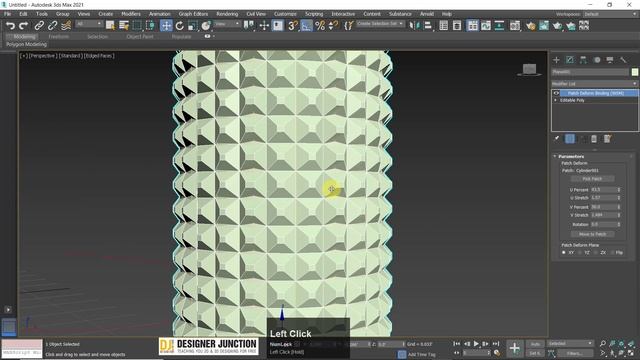Open the Create Selection Set dropdown

coord(380,24)
